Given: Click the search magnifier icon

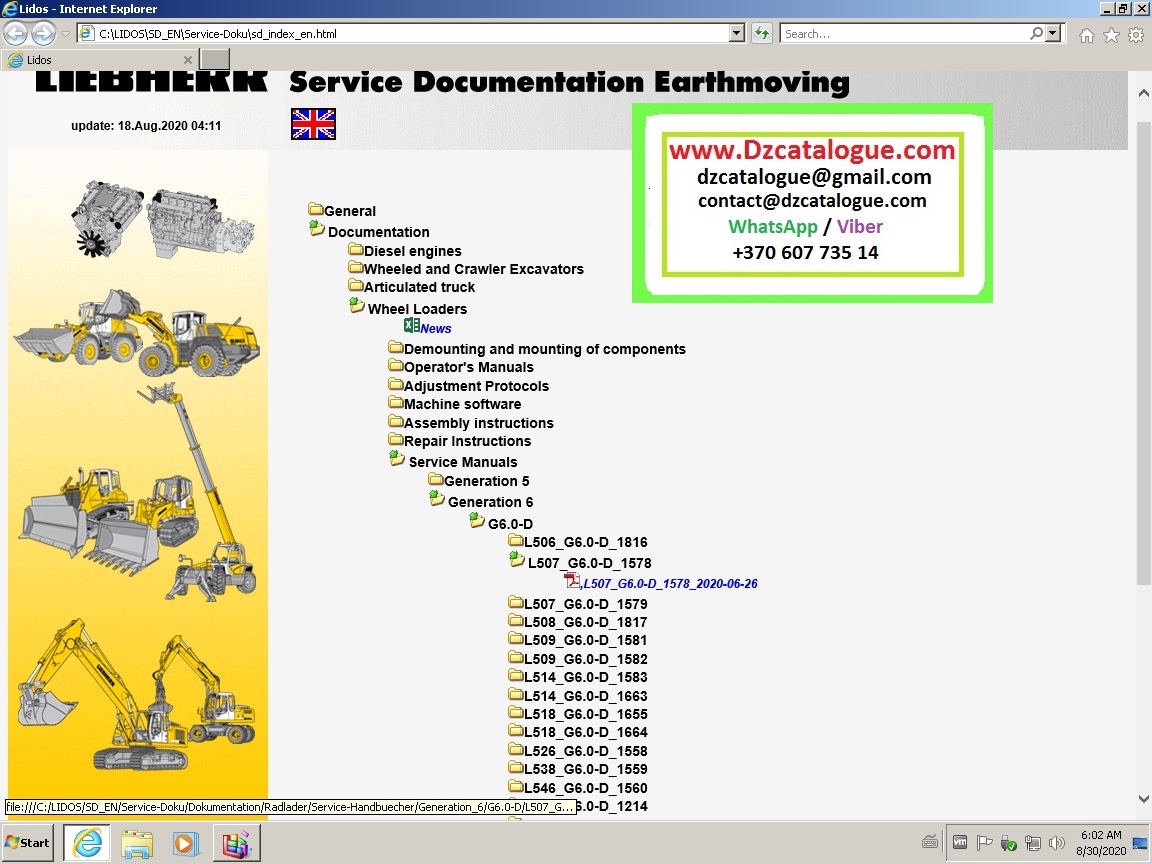Looking at the screenshot, I should pos(1036,33).
